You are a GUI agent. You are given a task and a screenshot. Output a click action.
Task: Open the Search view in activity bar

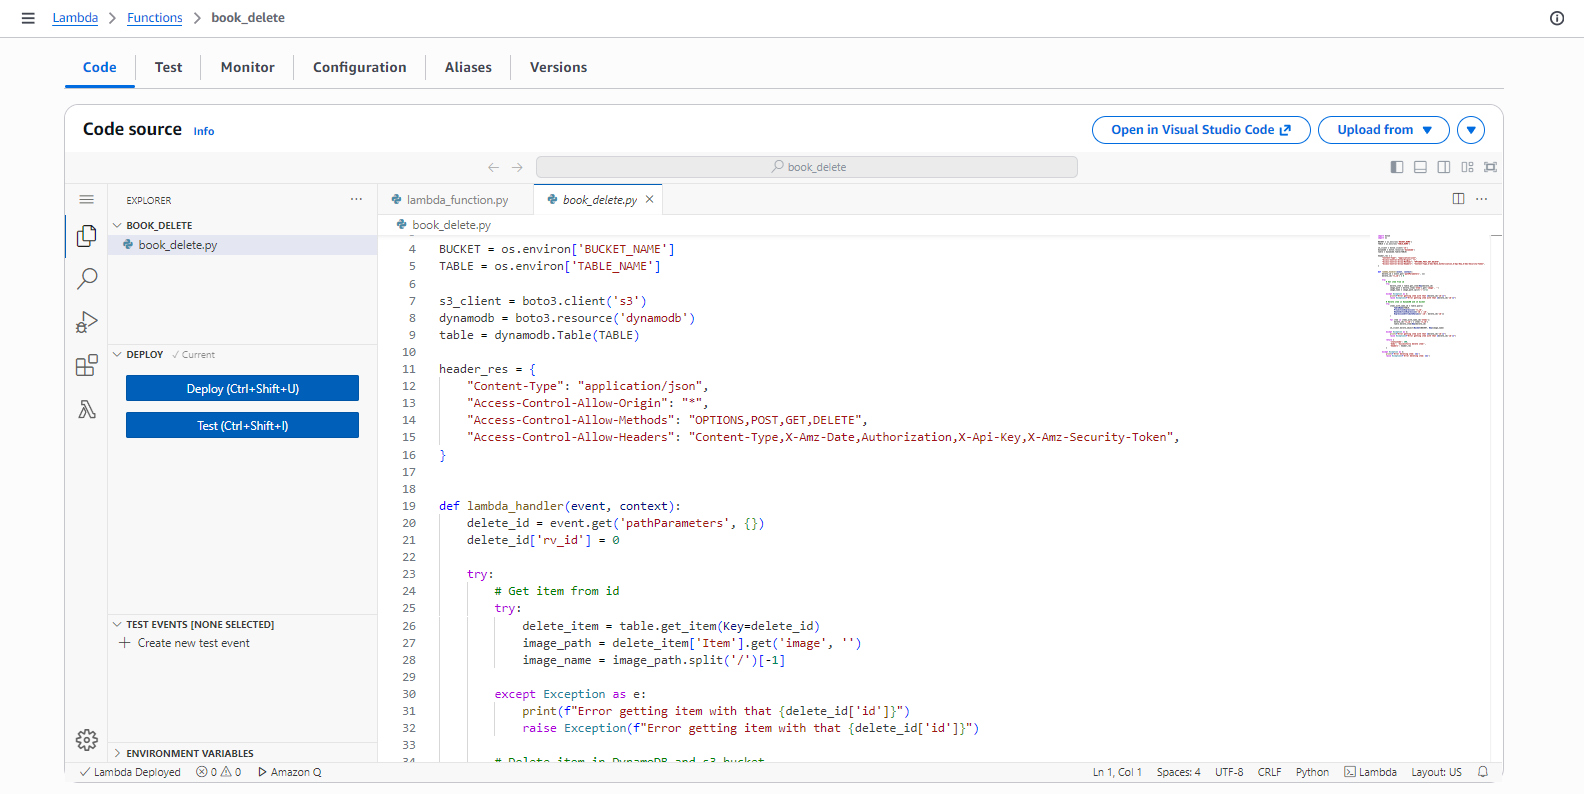pos(87,279)
